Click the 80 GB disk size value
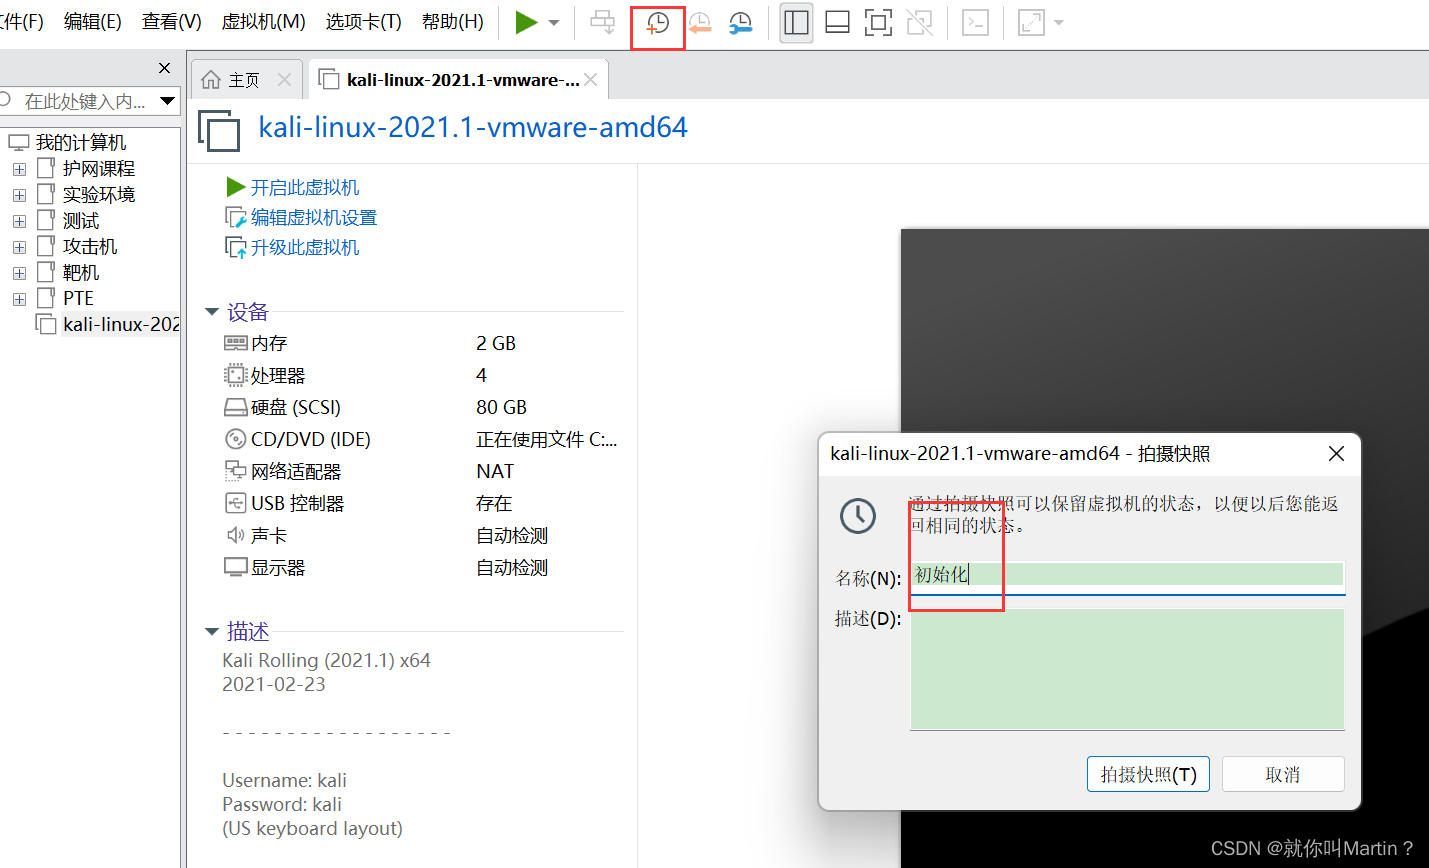1429x868 pixels. (501, 407)
